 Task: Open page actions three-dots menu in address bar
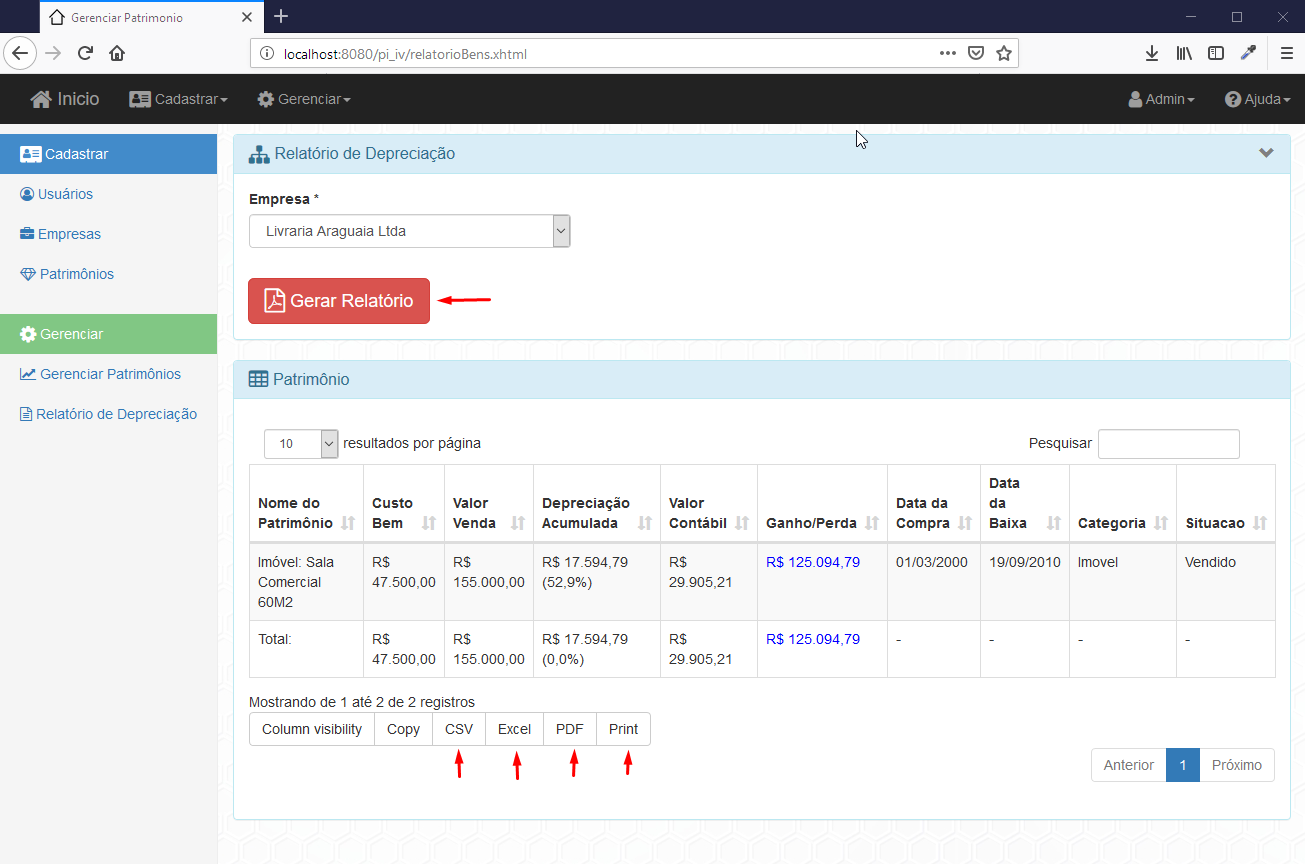tap(947, 54)
